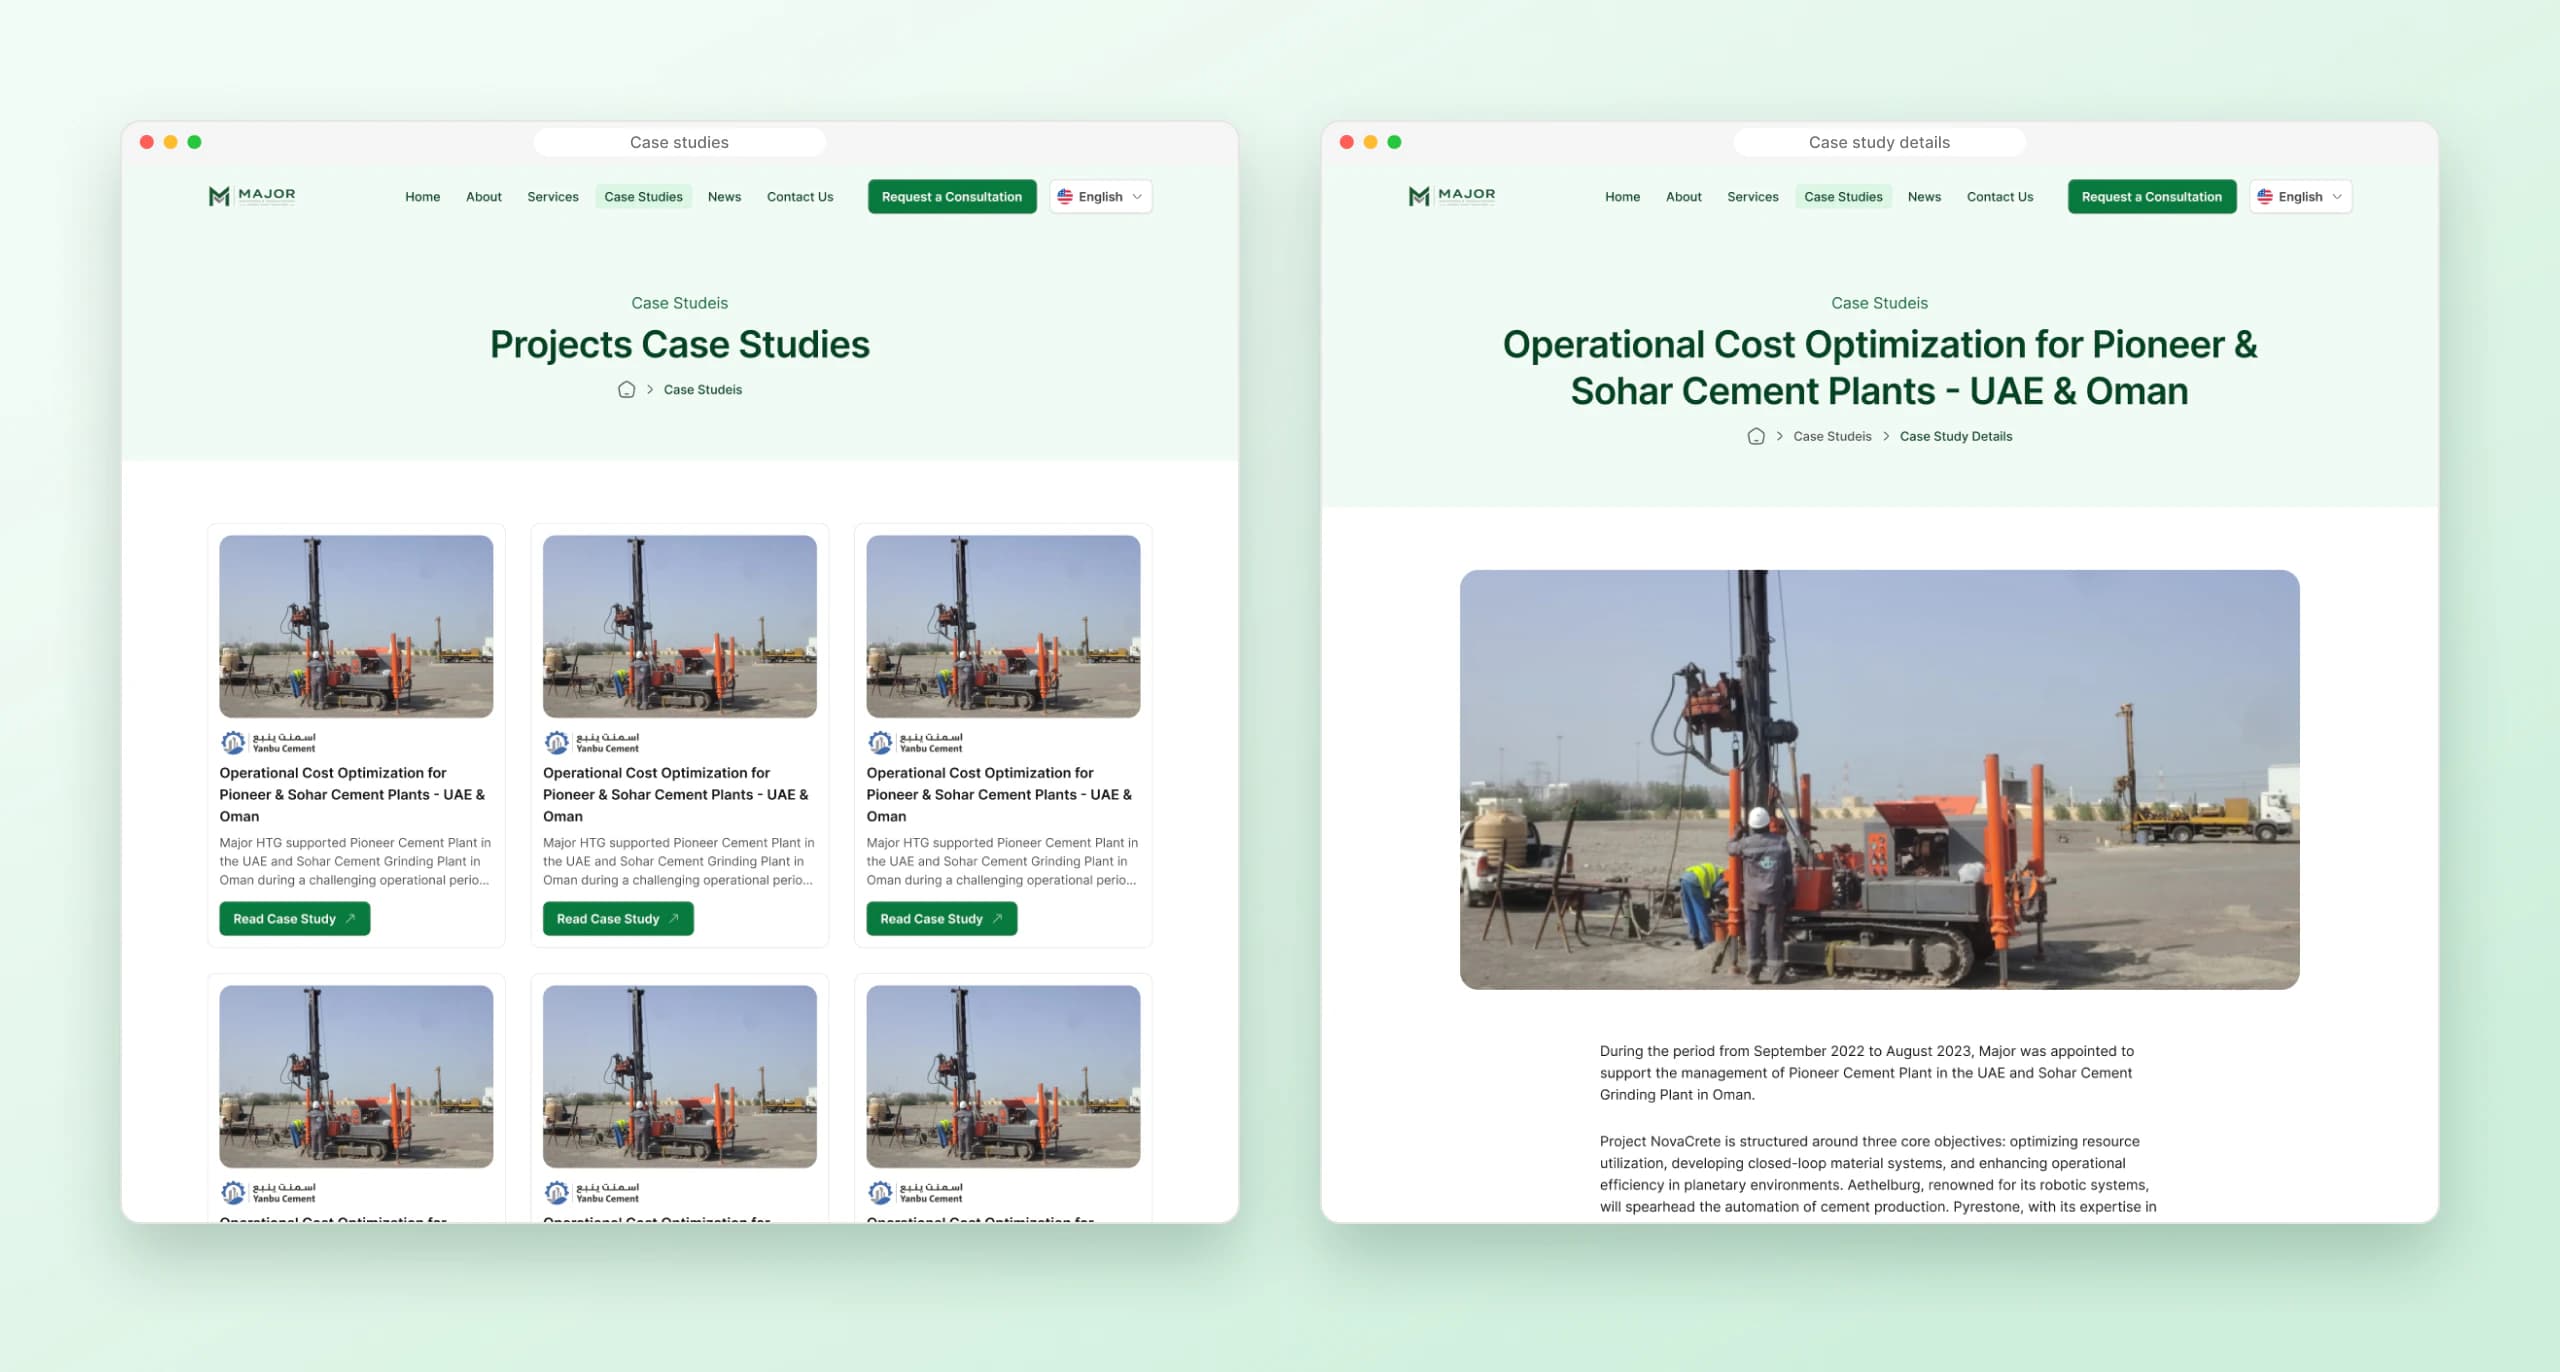The height and width of the screenshot is (1372, 2560).
Task: Click Read Case Study on right card
Action: coord(942,919)
